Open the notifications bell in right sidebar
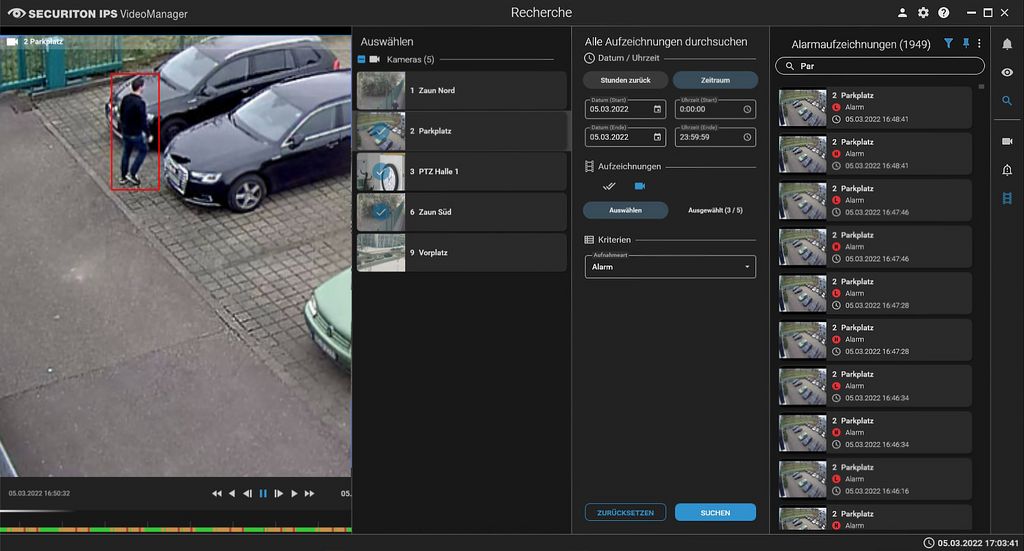 coord(1007,44)
